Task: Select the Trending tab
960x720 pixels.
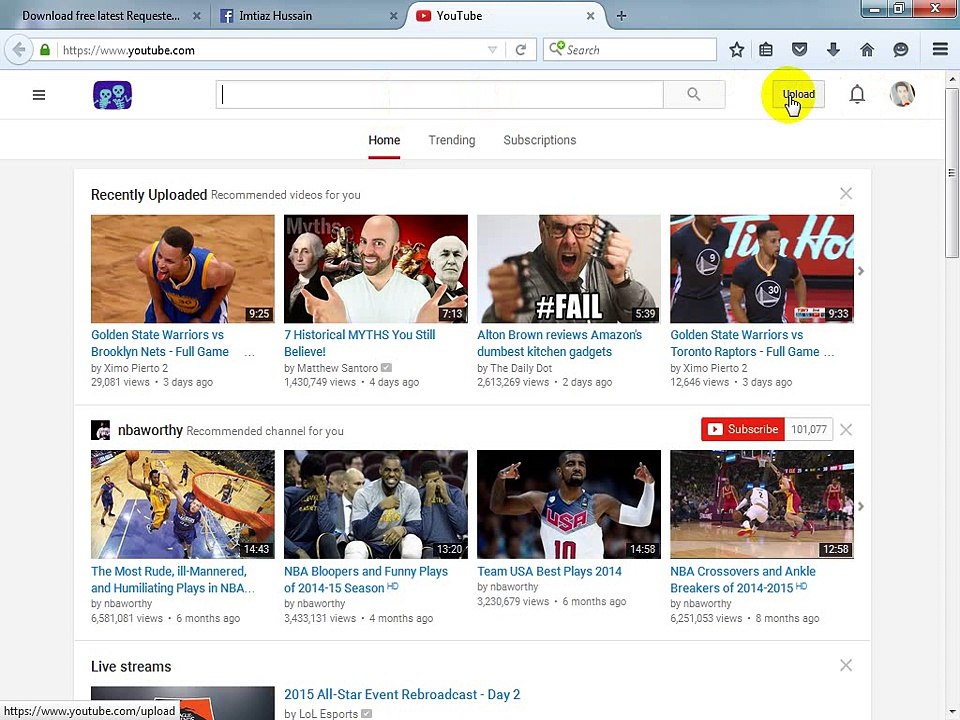Action: pyautogui.click(x=452, y=140)
